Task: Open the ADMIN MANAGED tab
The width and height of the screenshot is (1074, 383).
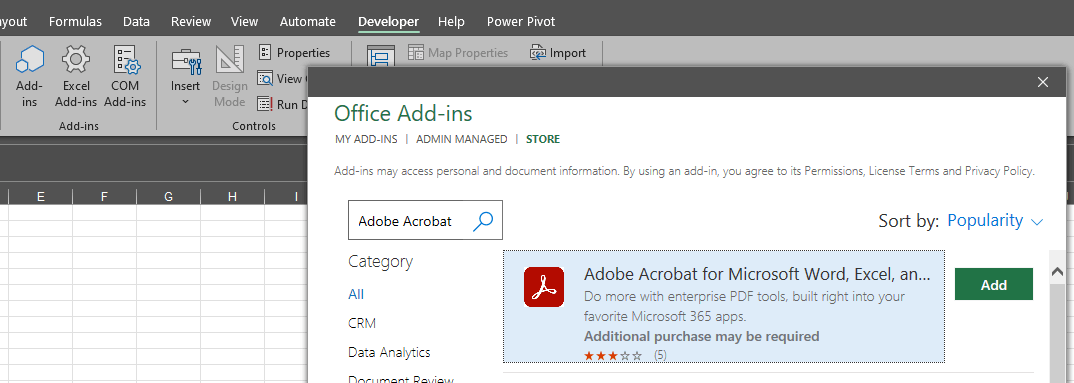Action: (x=462, y=139)
